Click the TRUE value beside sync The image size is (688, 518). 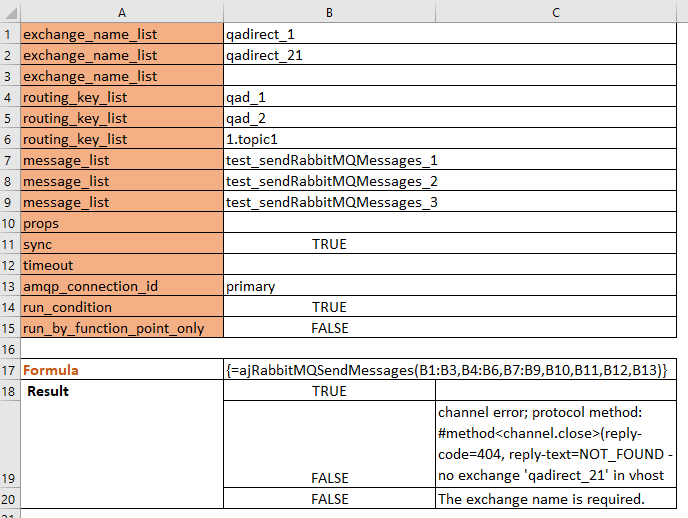pos(328,244)
